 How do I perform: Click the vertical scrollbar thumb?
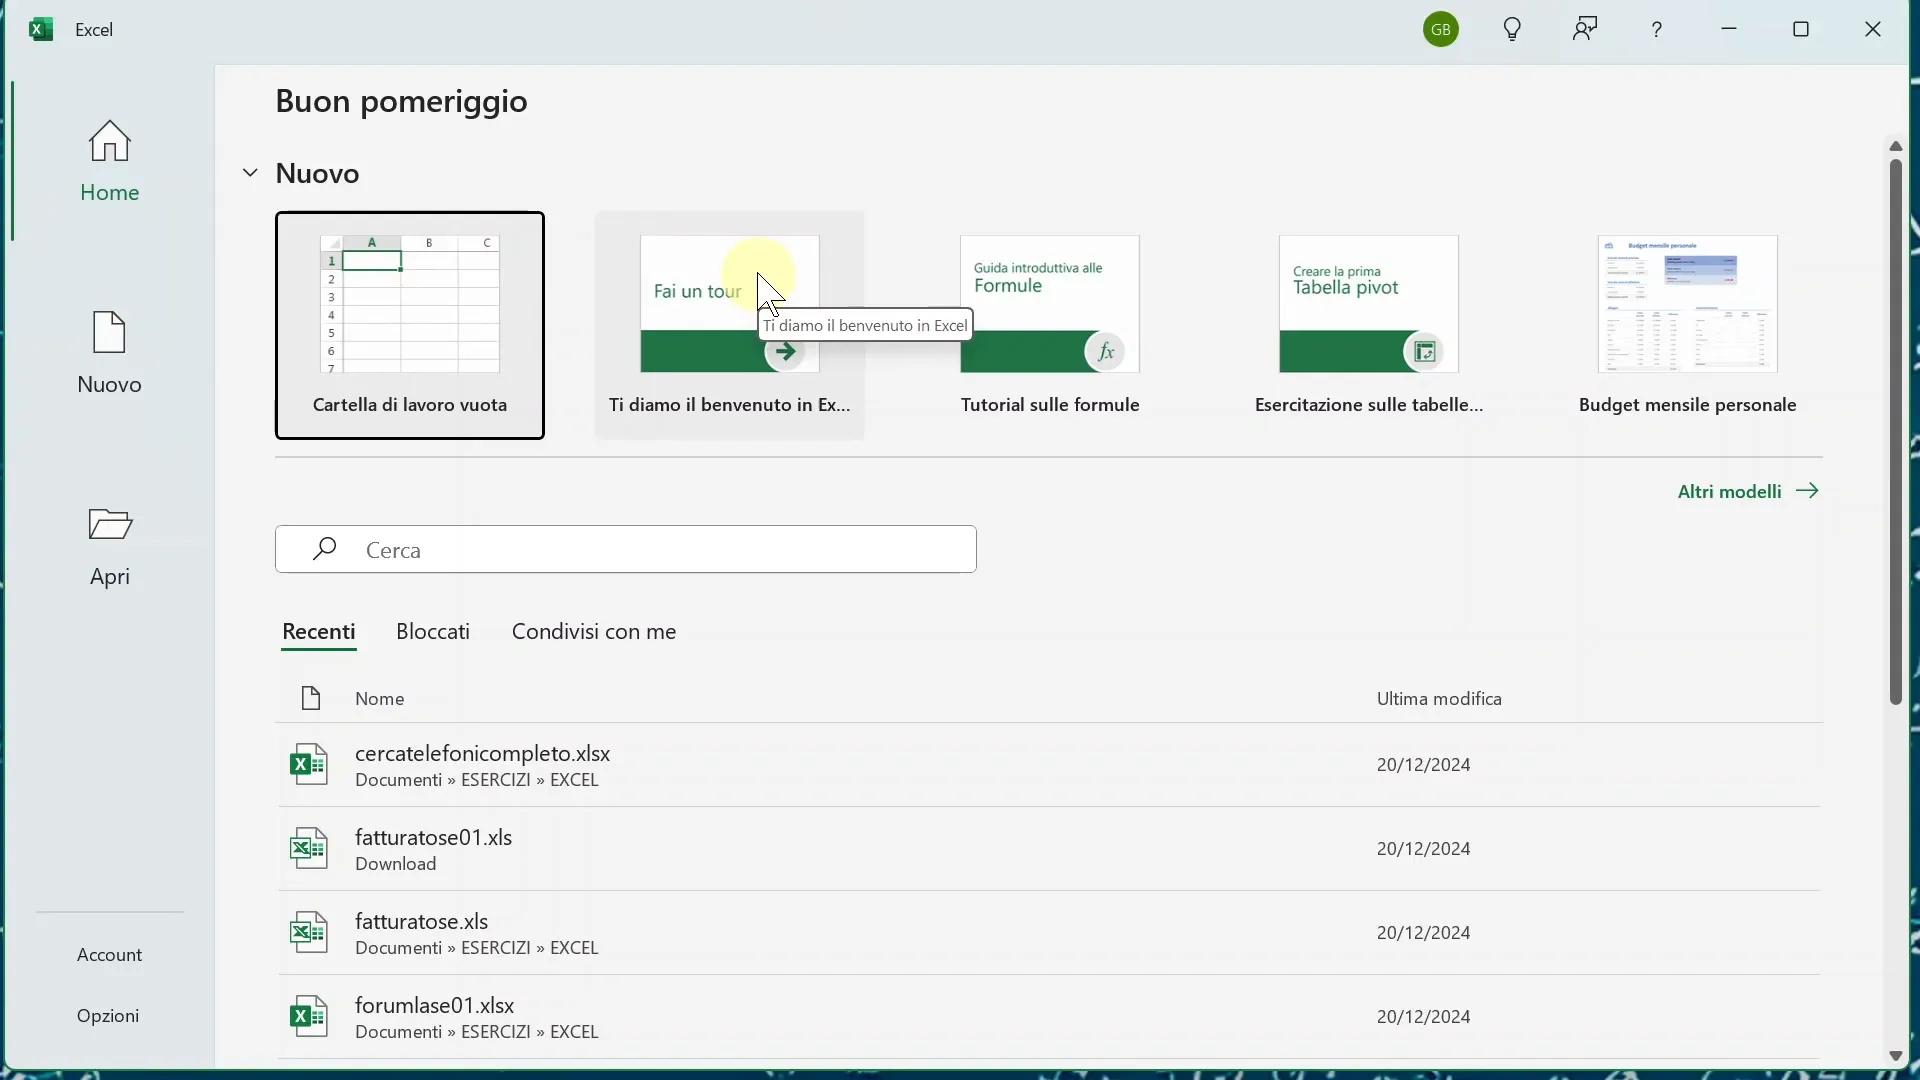[1896, 432]
